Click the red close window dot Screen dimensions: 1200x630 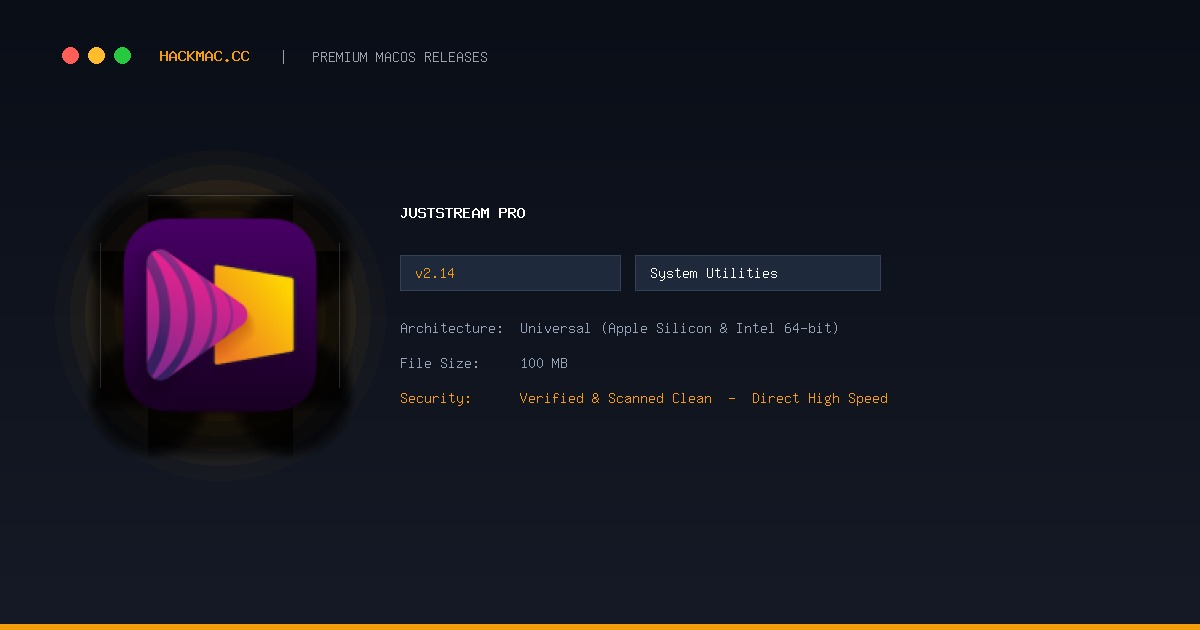(70, 56)
